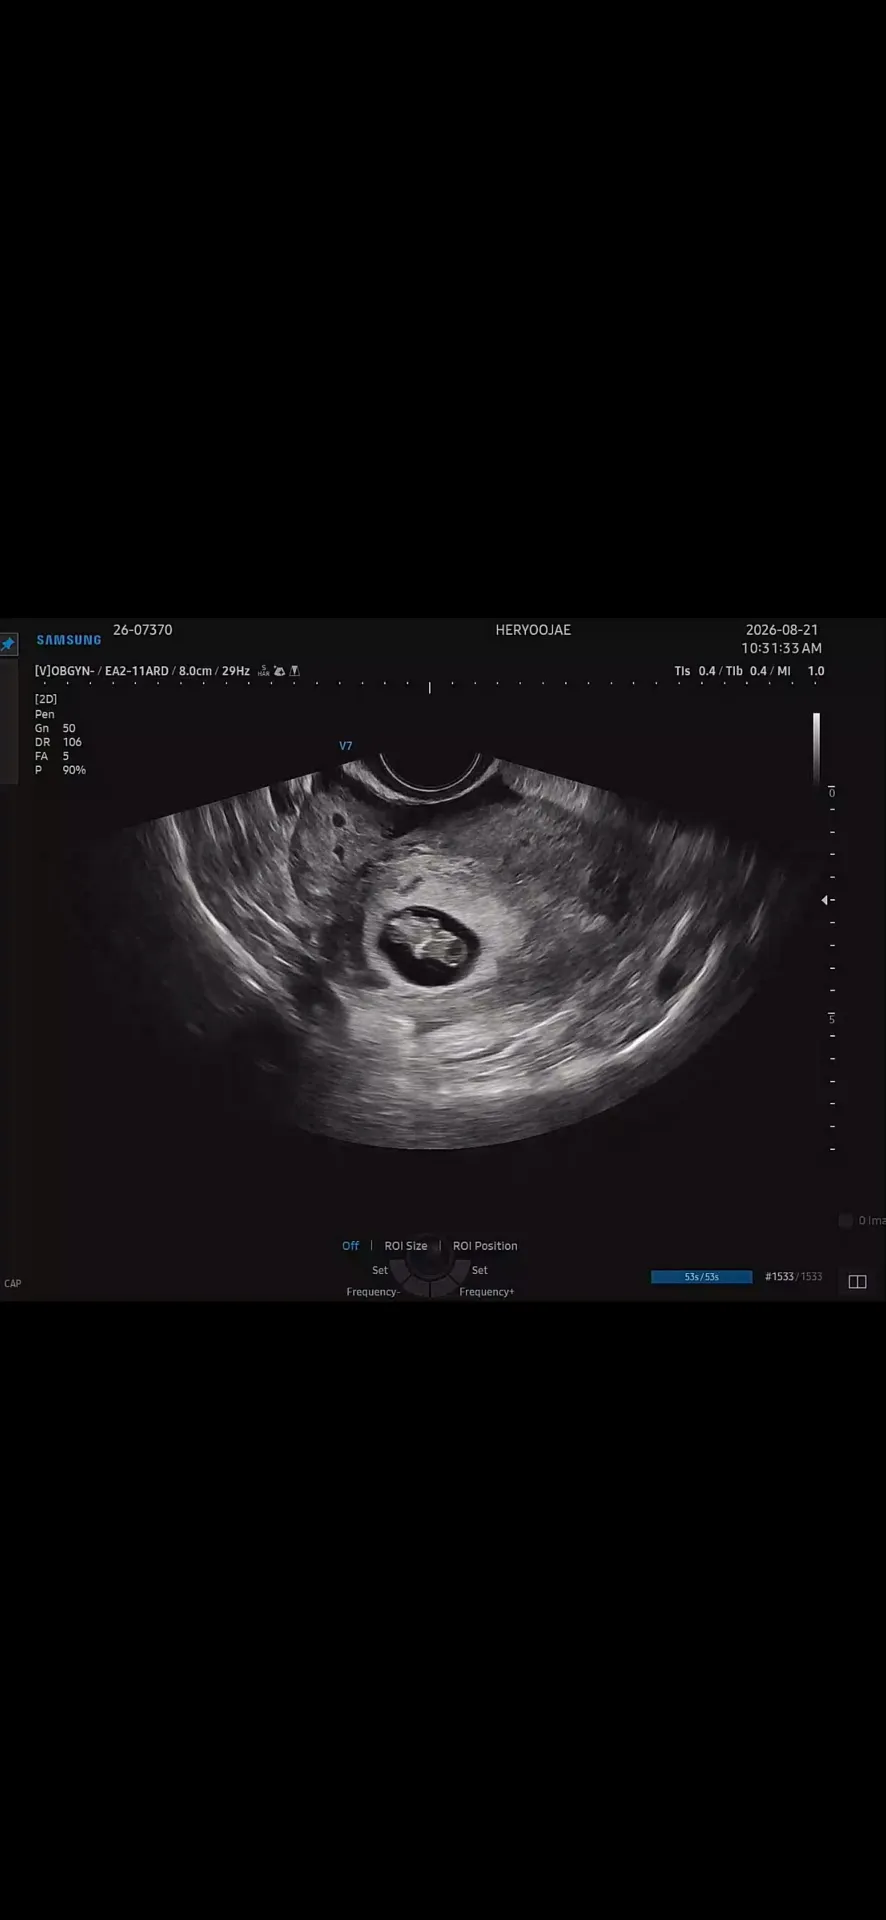The image size is (886, 1920).
Task: Click the frame counter #1533
Action: tap(779, 1277)
